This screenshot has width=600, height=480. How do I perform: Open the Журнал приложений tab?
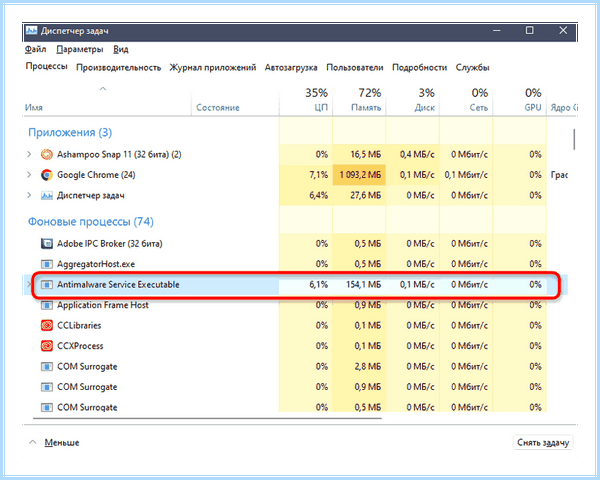[213, 68]
